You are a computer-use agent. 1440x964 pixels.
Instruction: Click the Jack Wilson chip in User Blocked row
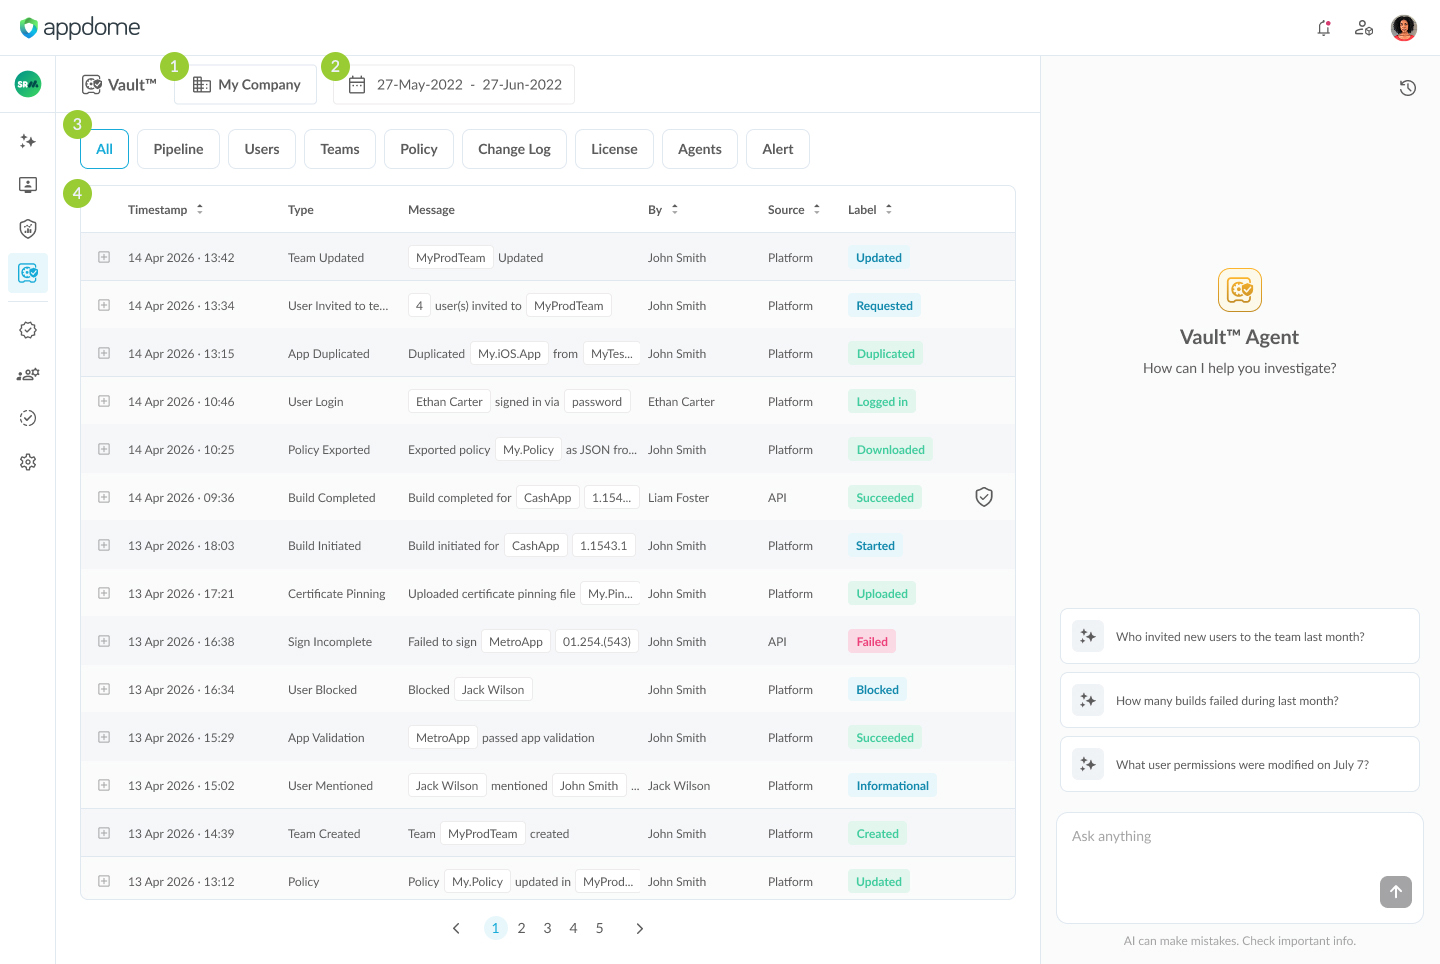tap(493, 690)
